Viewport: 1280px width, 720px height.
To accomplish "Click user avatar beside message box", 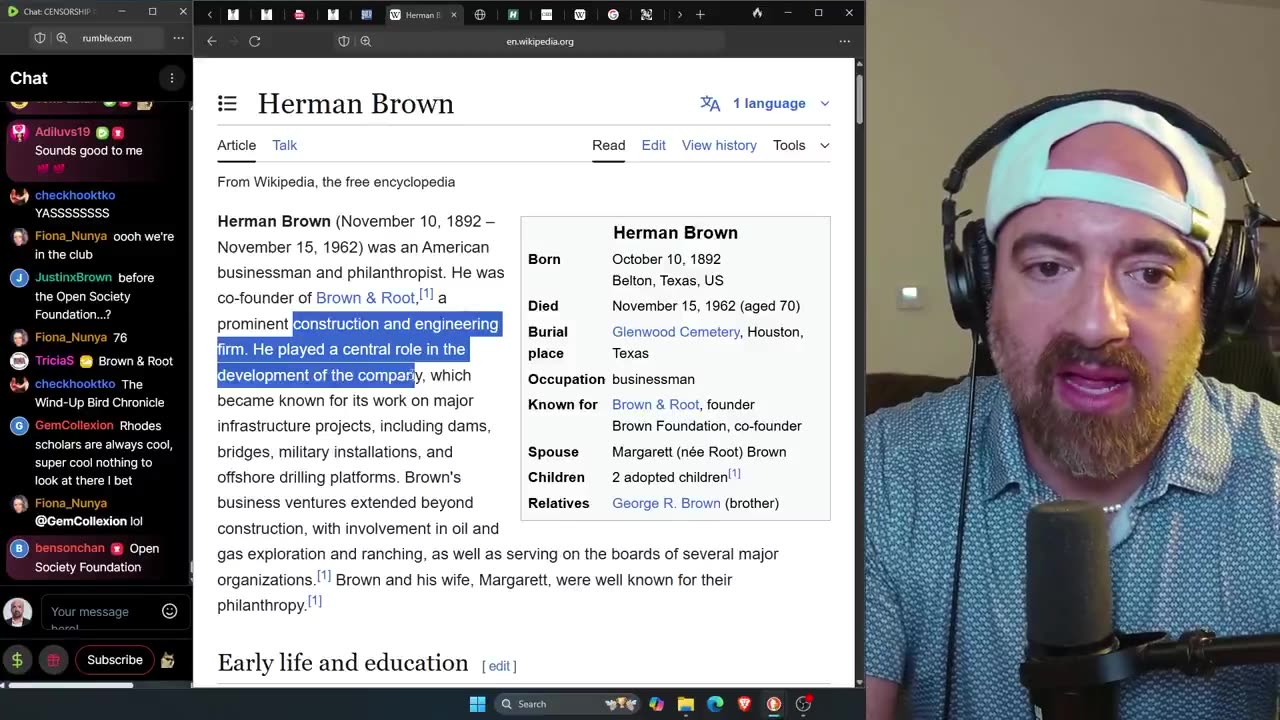I will tap(17, 612).
